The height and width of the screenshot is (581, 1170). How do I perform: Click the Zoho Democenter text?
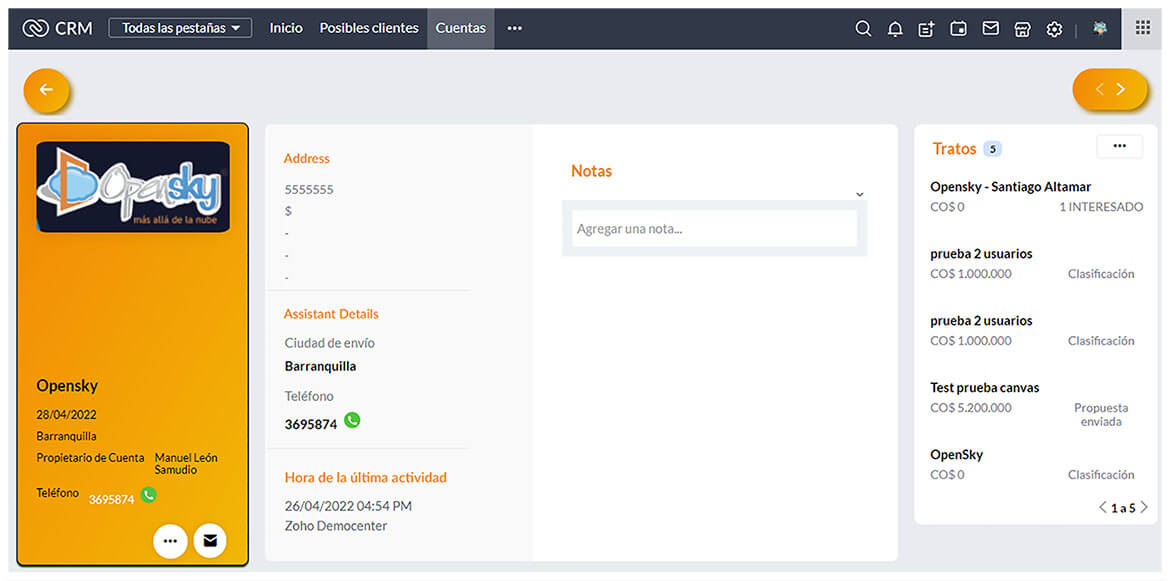point(336,526)
